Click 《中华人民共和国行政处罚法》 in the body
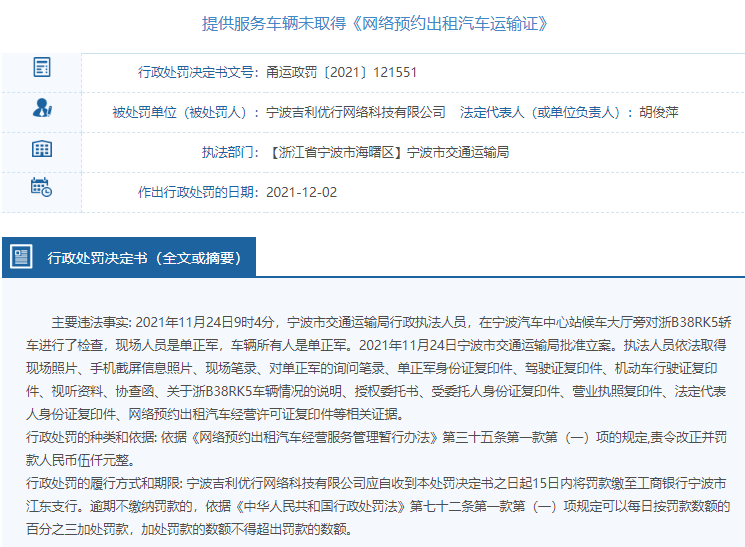 coord(320,506)
